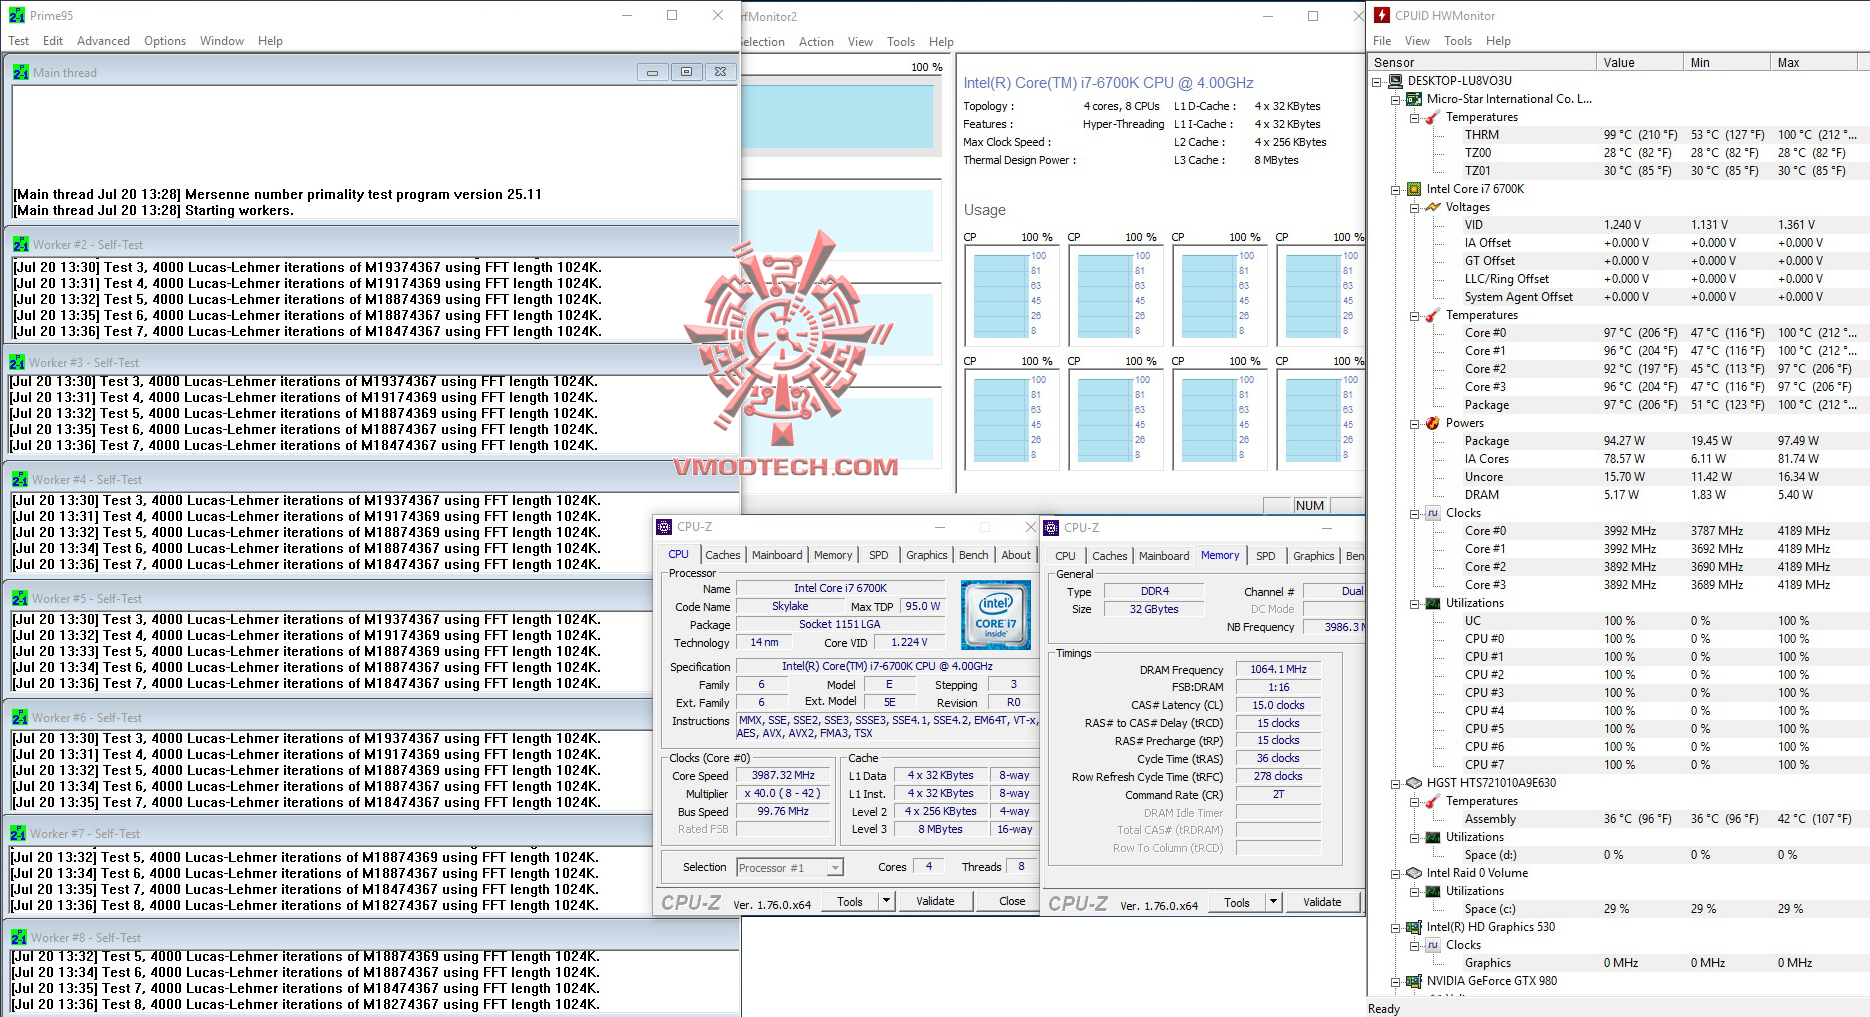This screenshot has width=1870, height=1017.
Task: Click the Prime95 icon on Worker #2 window
Action: 21,245
